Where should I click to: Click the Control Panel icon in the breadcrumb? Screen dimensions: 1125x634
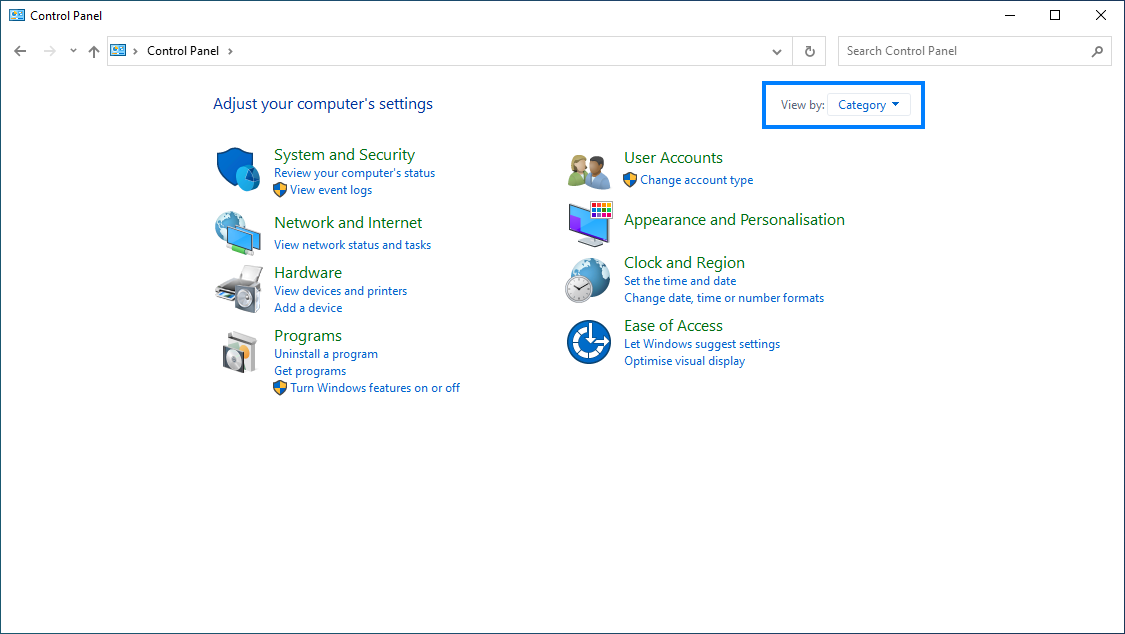click(118, 50)
